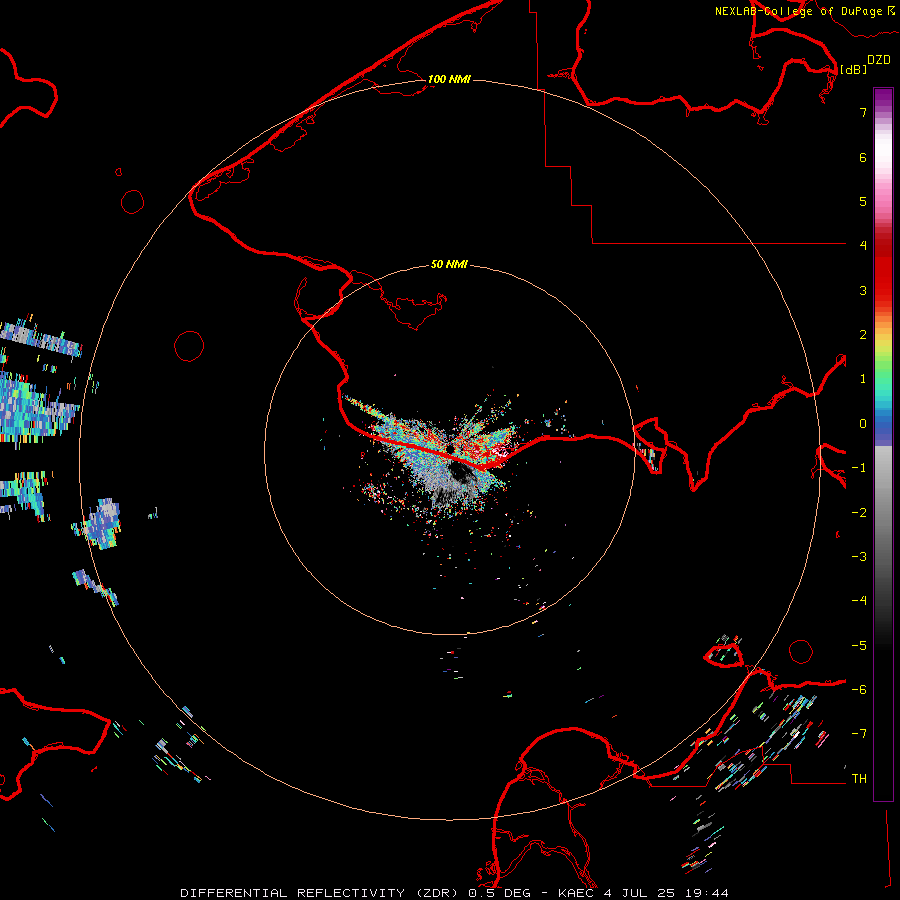Click the Differential Reflectivity (ZDR) title text

(321, 893)
